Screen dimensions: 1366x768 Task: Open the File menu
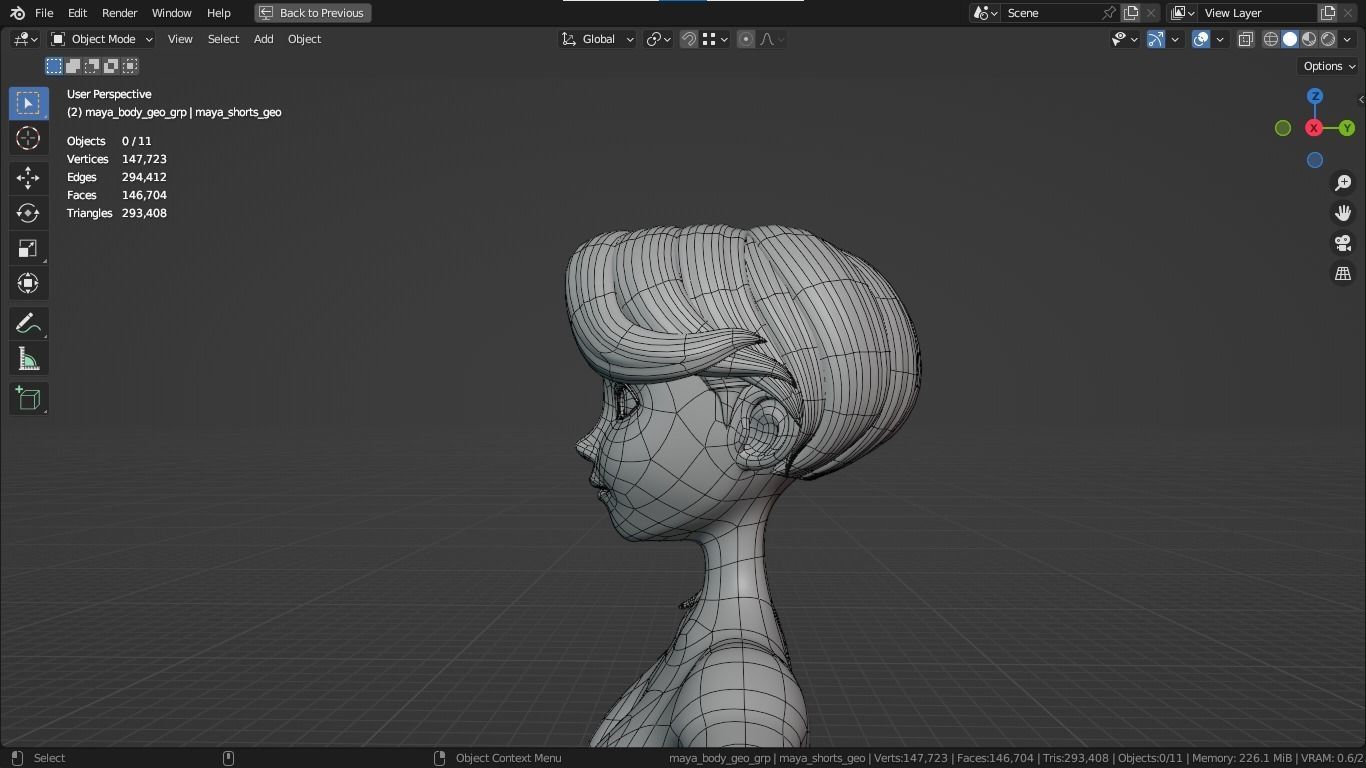click(44, 13)
